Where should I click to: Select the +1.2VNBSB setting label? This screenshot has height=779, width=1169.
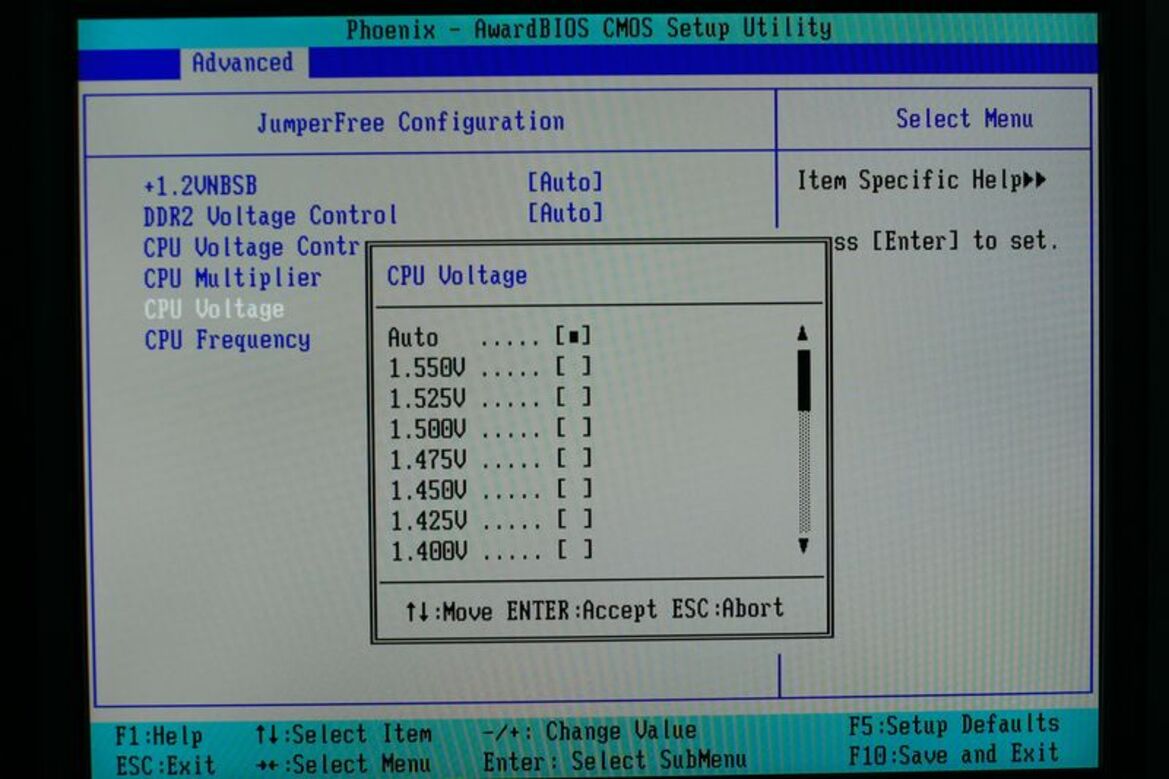coord(201,185)
